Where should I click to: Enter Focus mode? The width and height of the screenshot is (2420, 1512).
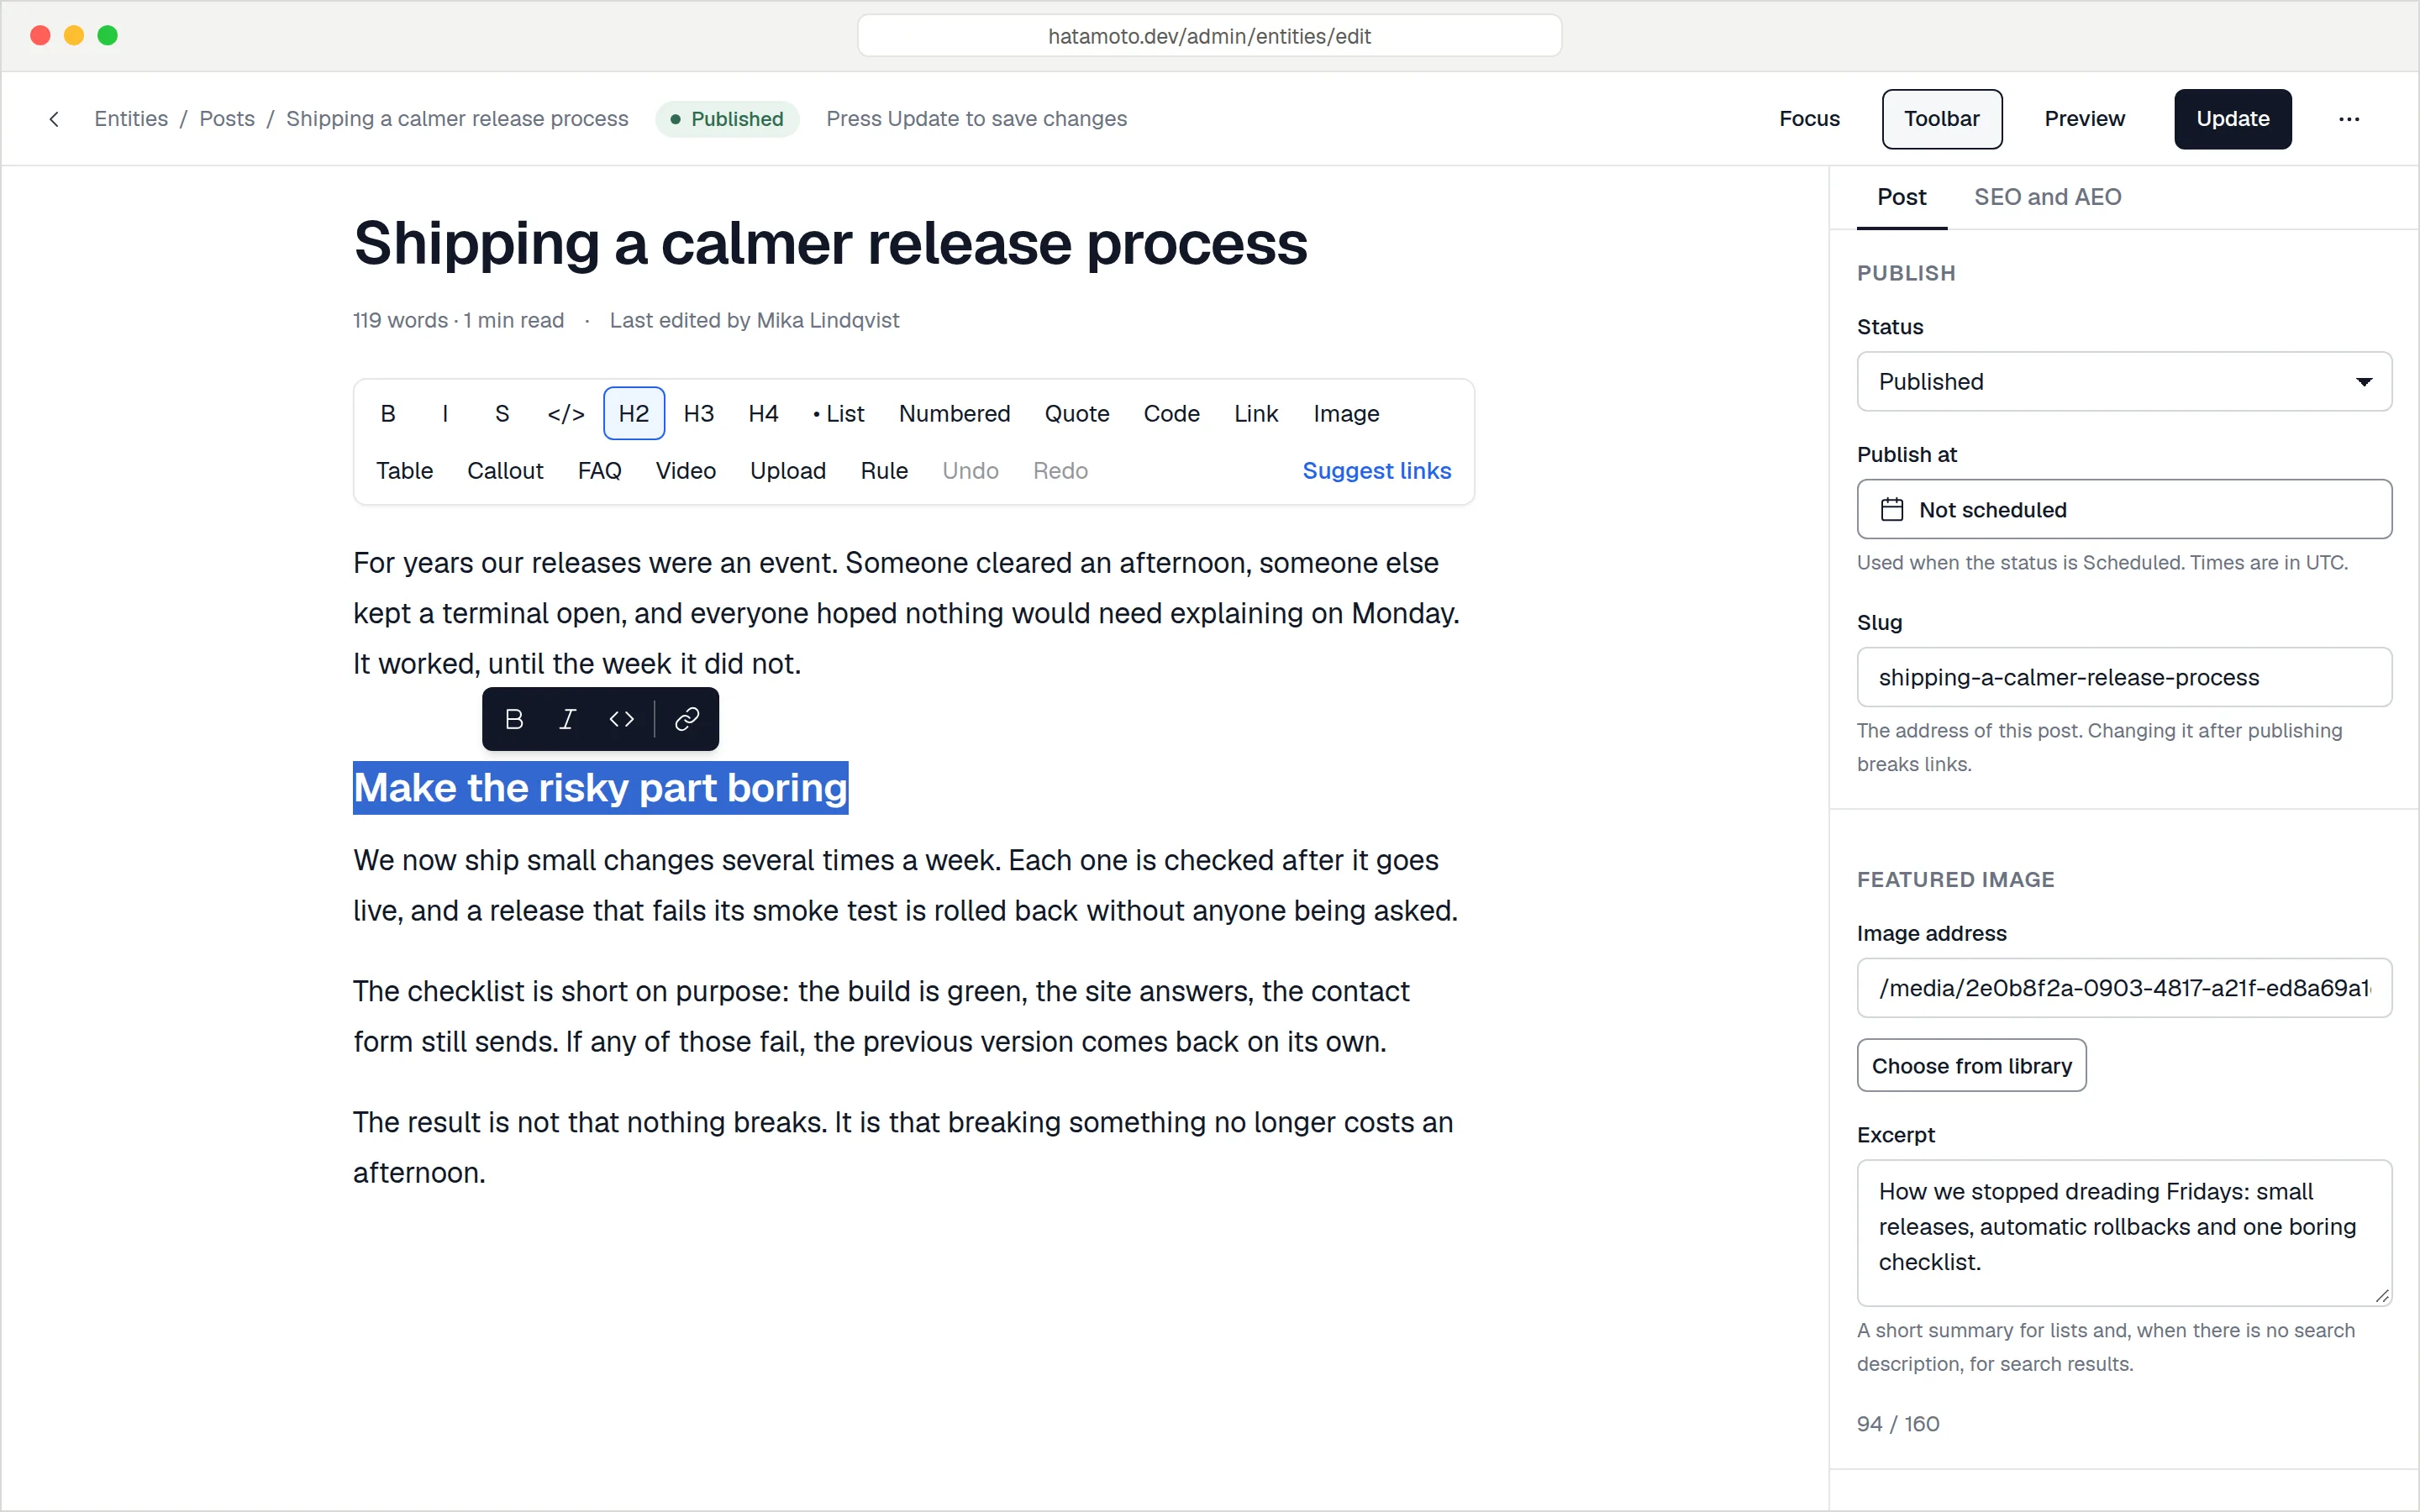(x=1809, y=119)
